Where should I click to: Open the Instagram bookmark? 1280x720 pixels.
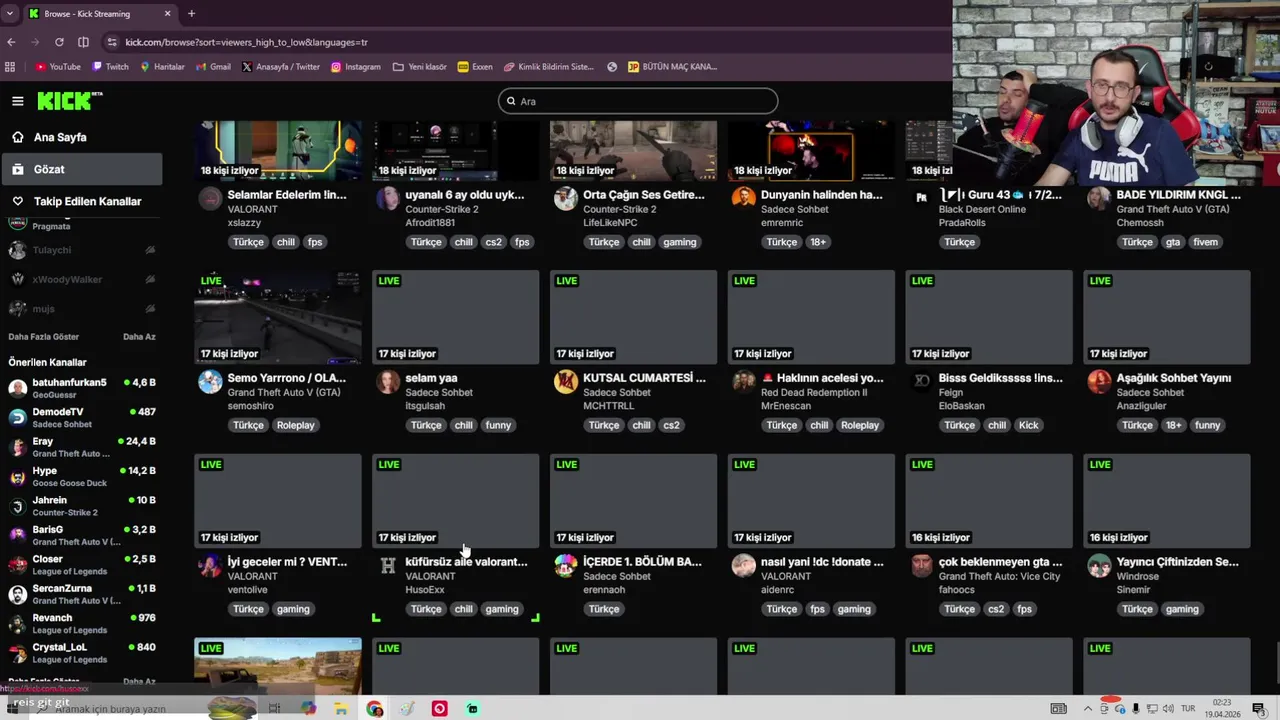356,67
